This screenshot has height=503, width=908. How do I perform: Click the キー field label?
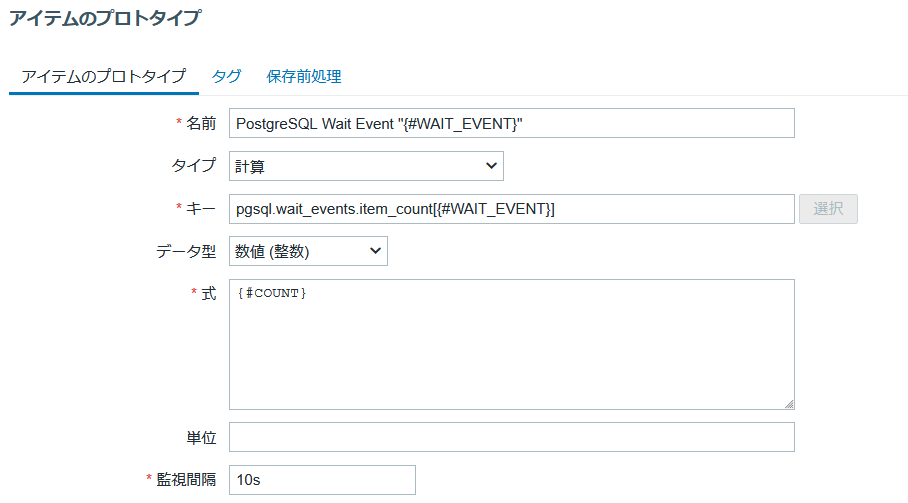click(201, 209)
